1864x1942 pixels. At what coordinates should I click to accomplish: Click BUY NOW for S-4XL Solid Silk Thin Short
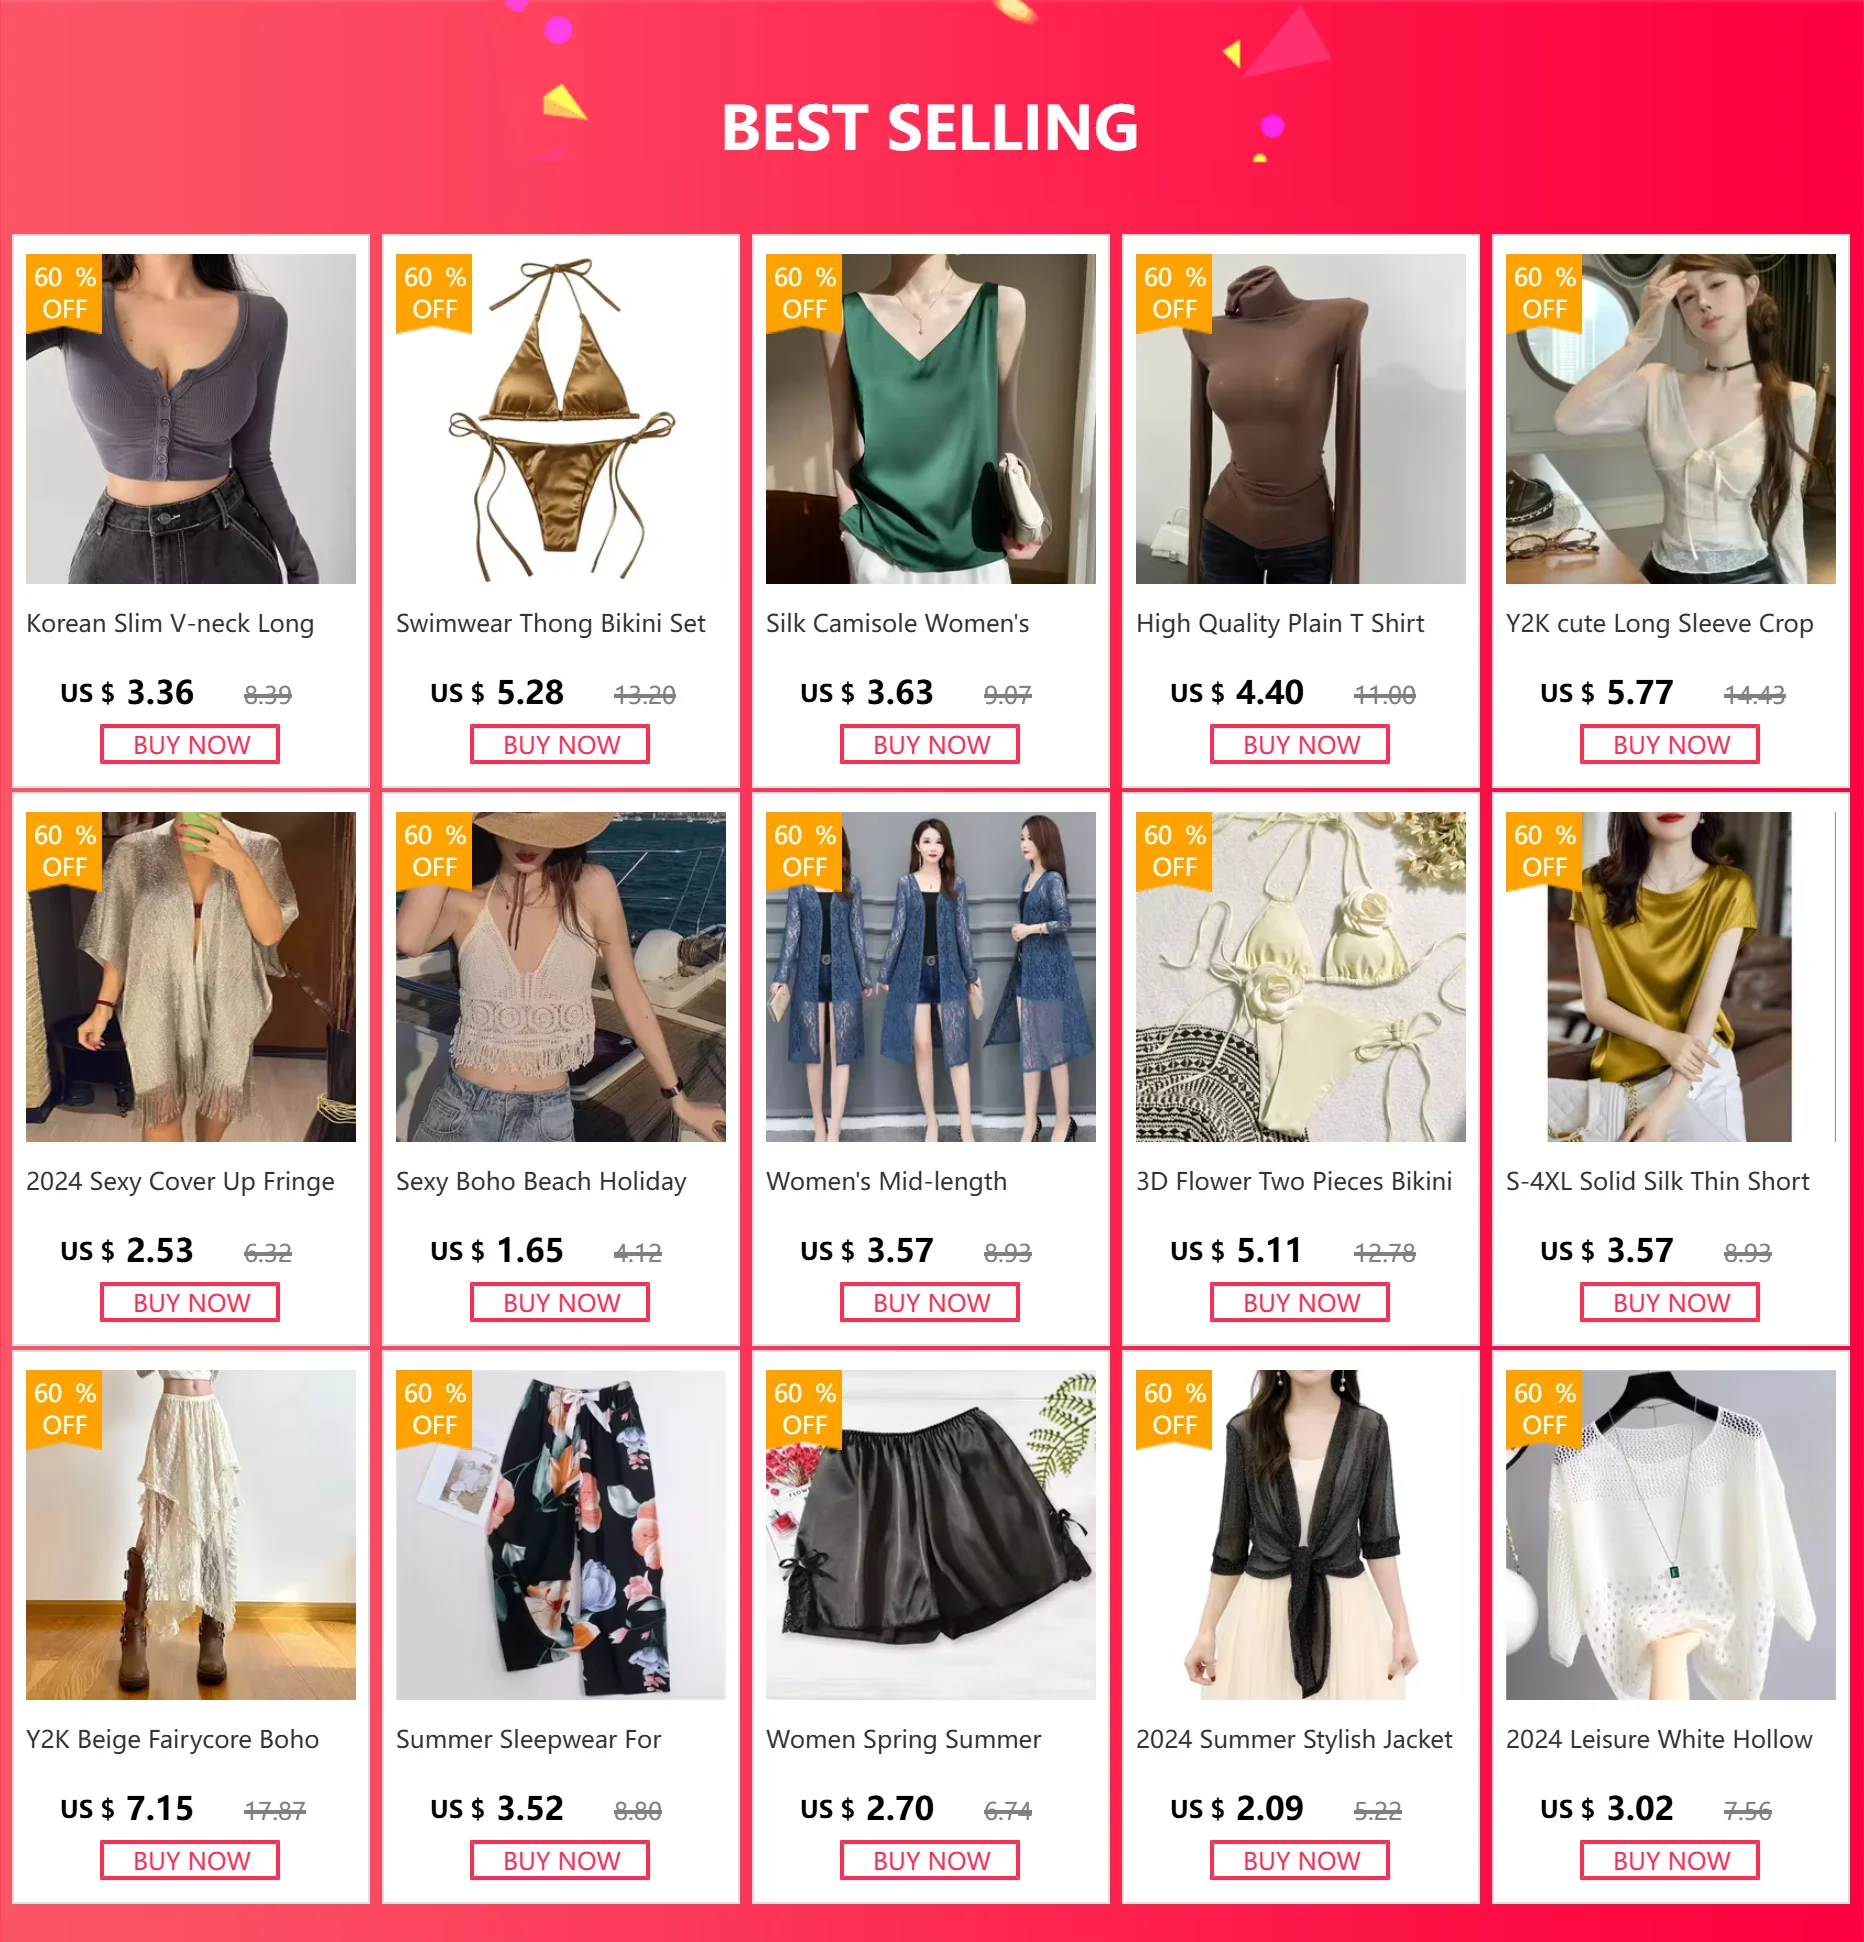point(1670,1303)
